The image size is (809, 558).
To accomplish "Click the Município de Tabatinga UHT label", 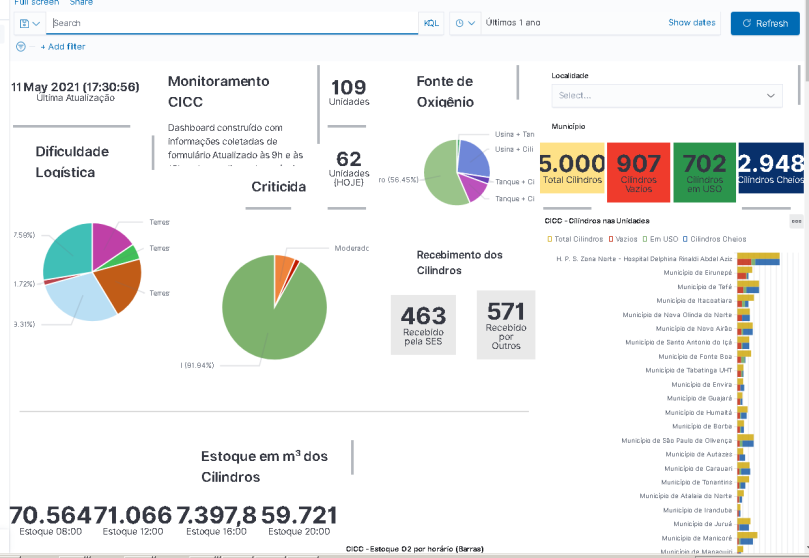I will click(689, 370).
